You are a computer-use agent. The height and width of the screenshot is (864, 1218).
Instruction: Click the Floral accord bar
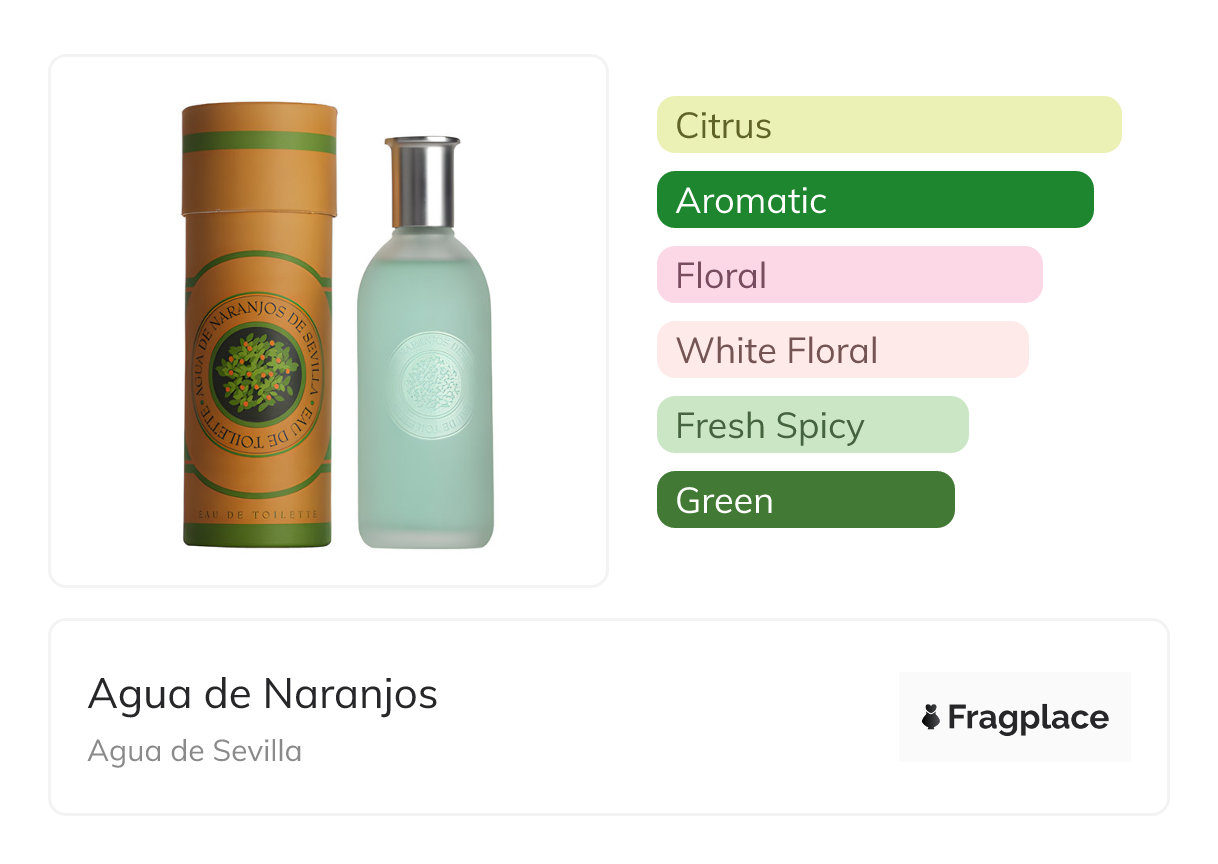850,275
